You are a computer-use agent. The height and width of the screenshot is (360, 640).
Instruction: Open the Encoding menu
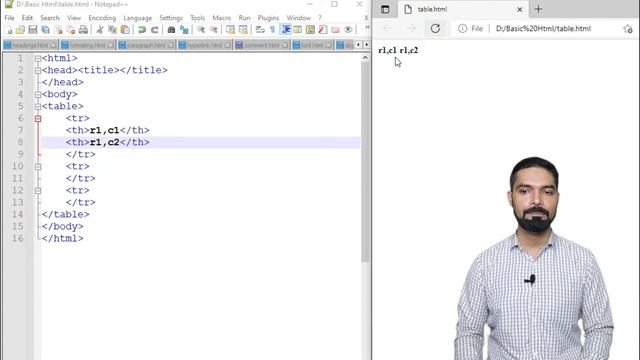[102, 18]
